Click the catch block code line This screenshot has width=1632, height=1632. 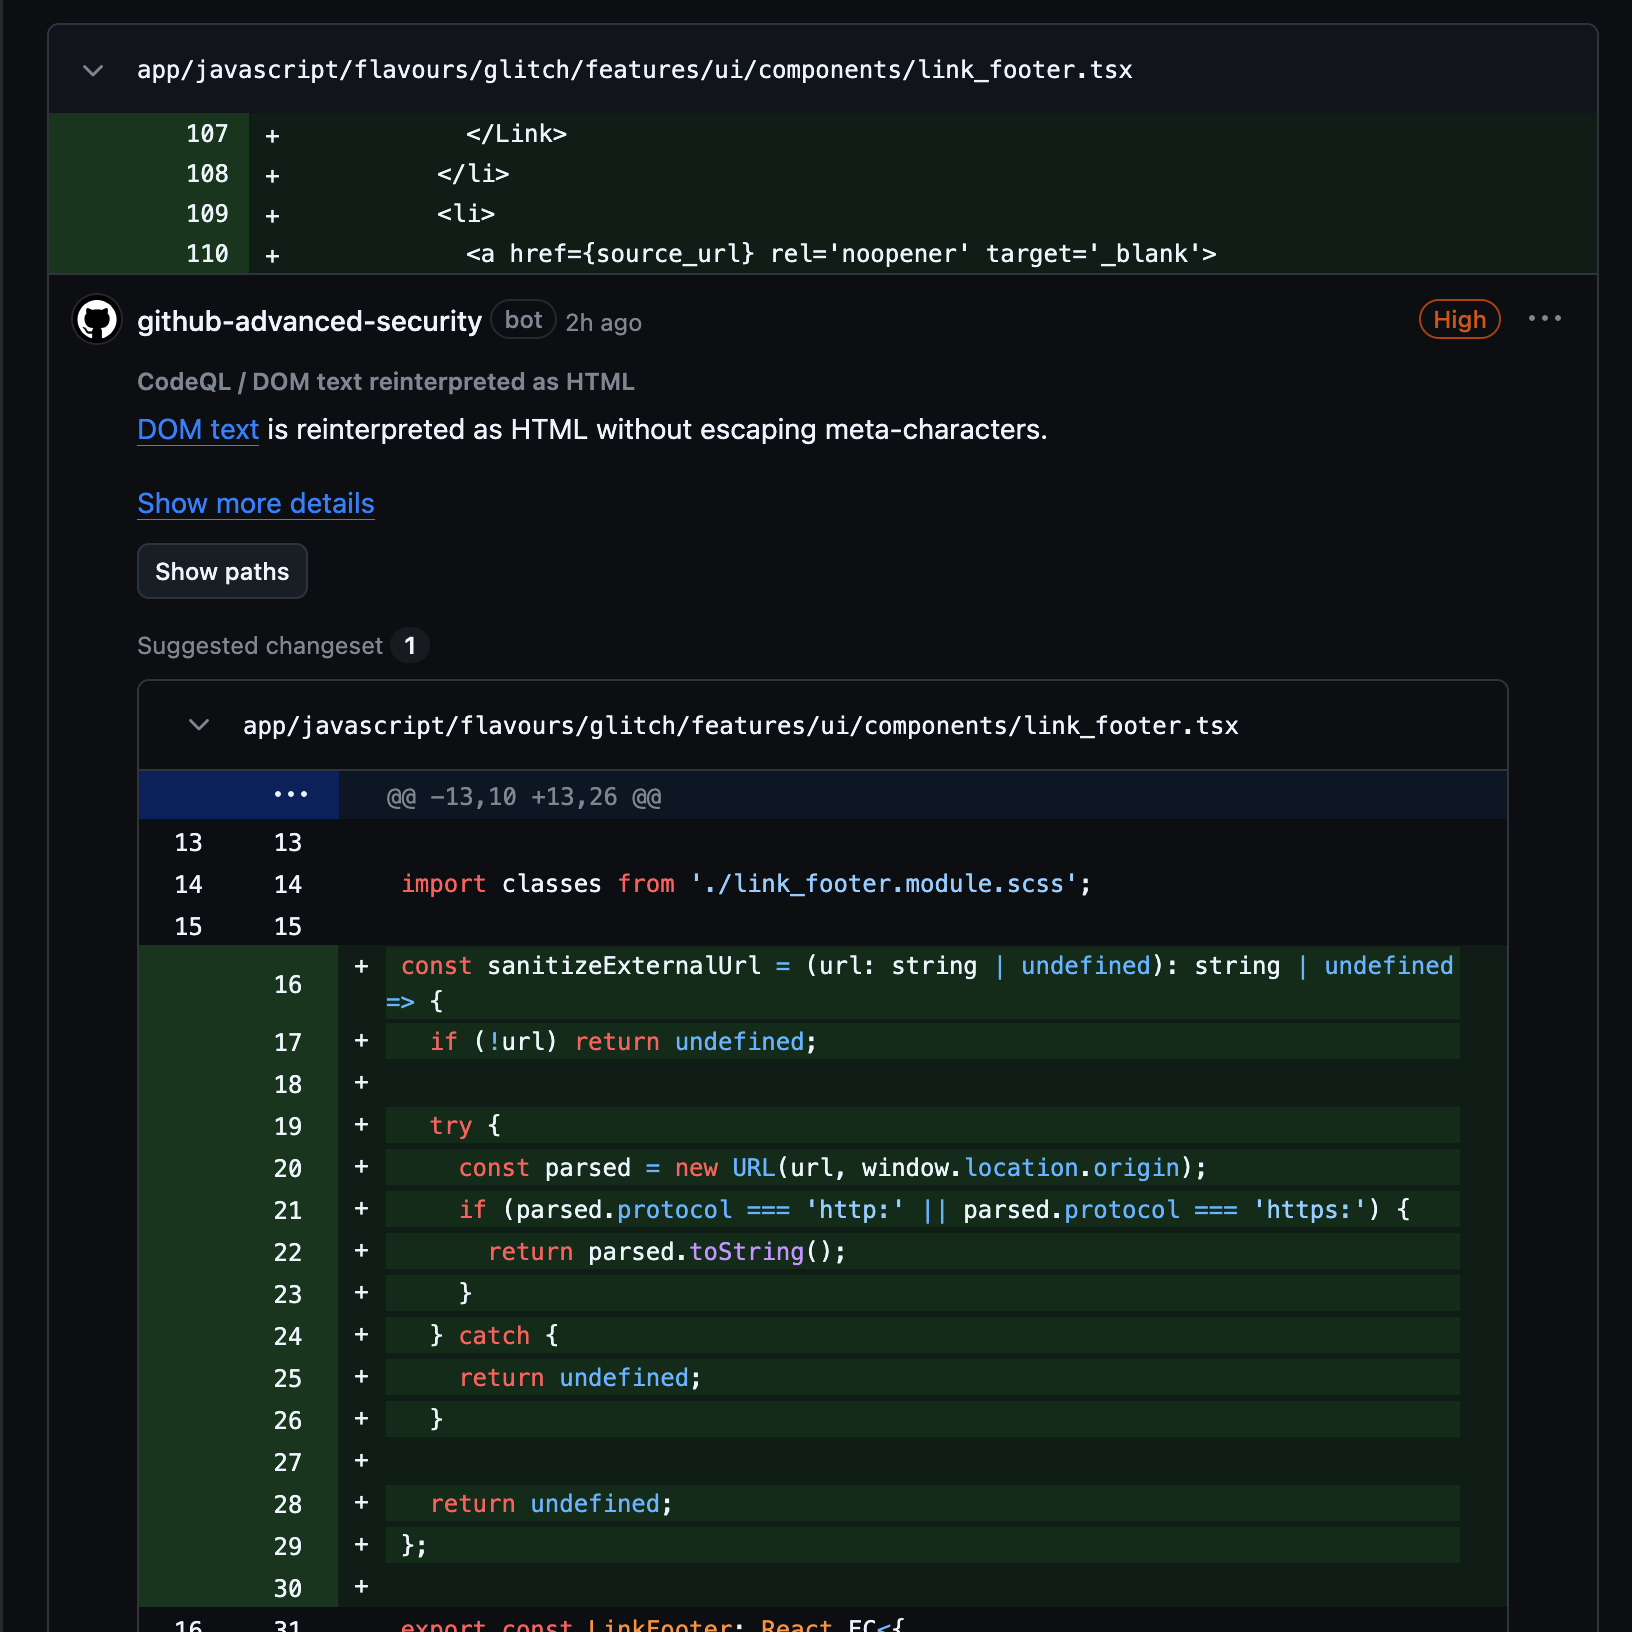click(922, 1336)
